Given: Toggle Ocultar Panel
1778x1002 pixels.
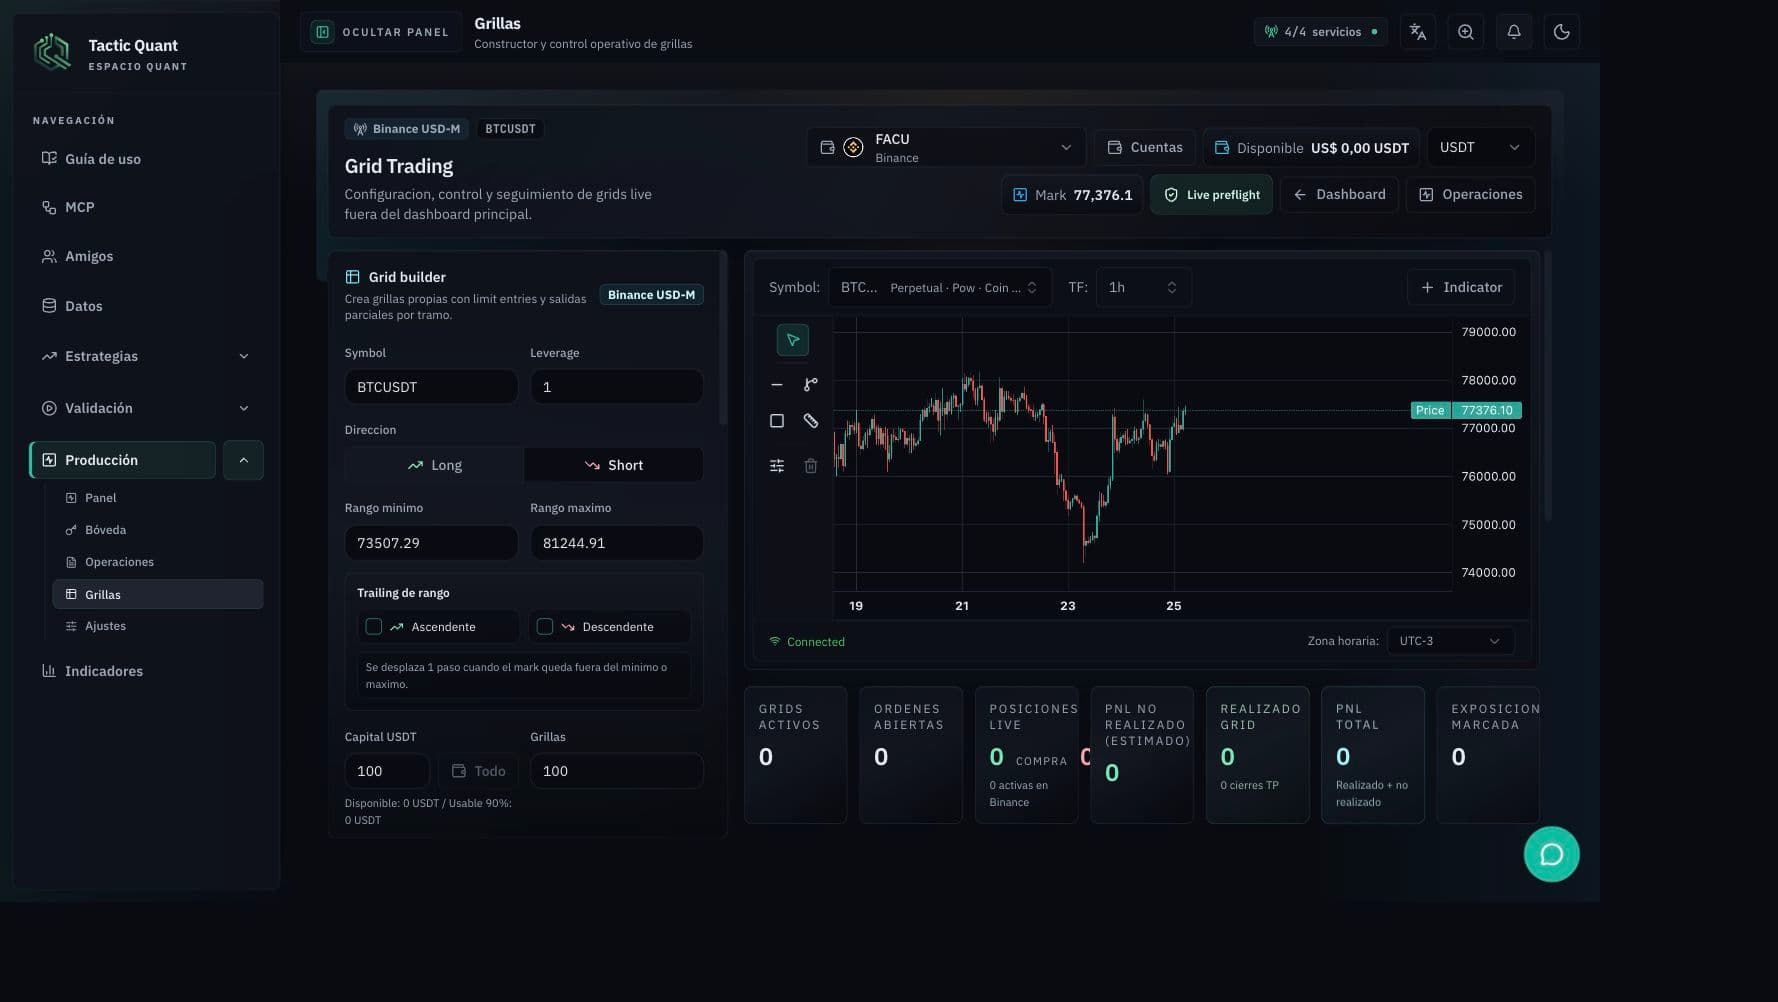Looking at the screenshot, I should click(380, 32).
